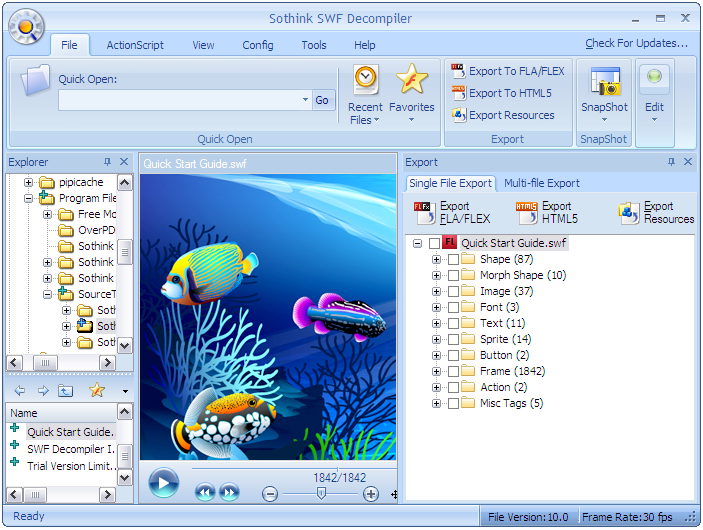This screenshot has height=530, width=703.
Task: Open the Recent Files clock icon
Action: (366, 79)
